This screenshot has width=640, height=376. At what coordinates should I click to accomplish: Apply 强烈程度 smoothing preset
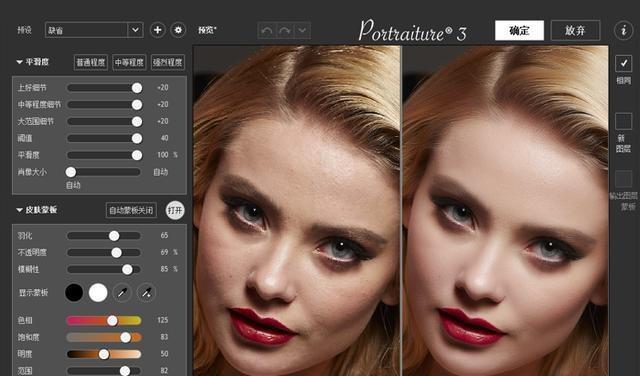pos(167,62)
